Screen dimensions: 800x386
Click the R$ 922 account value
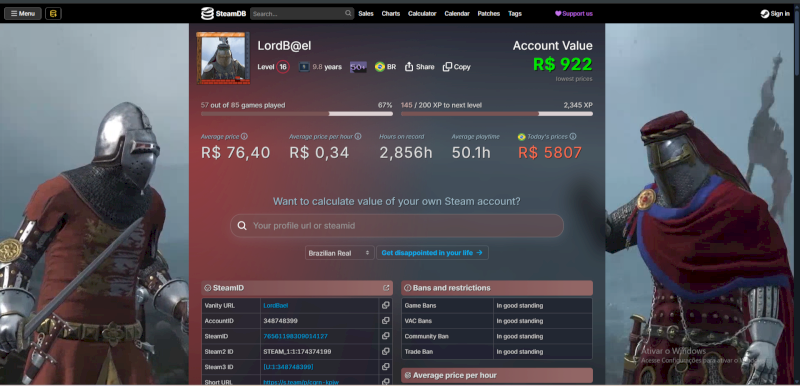coord(563,64)
